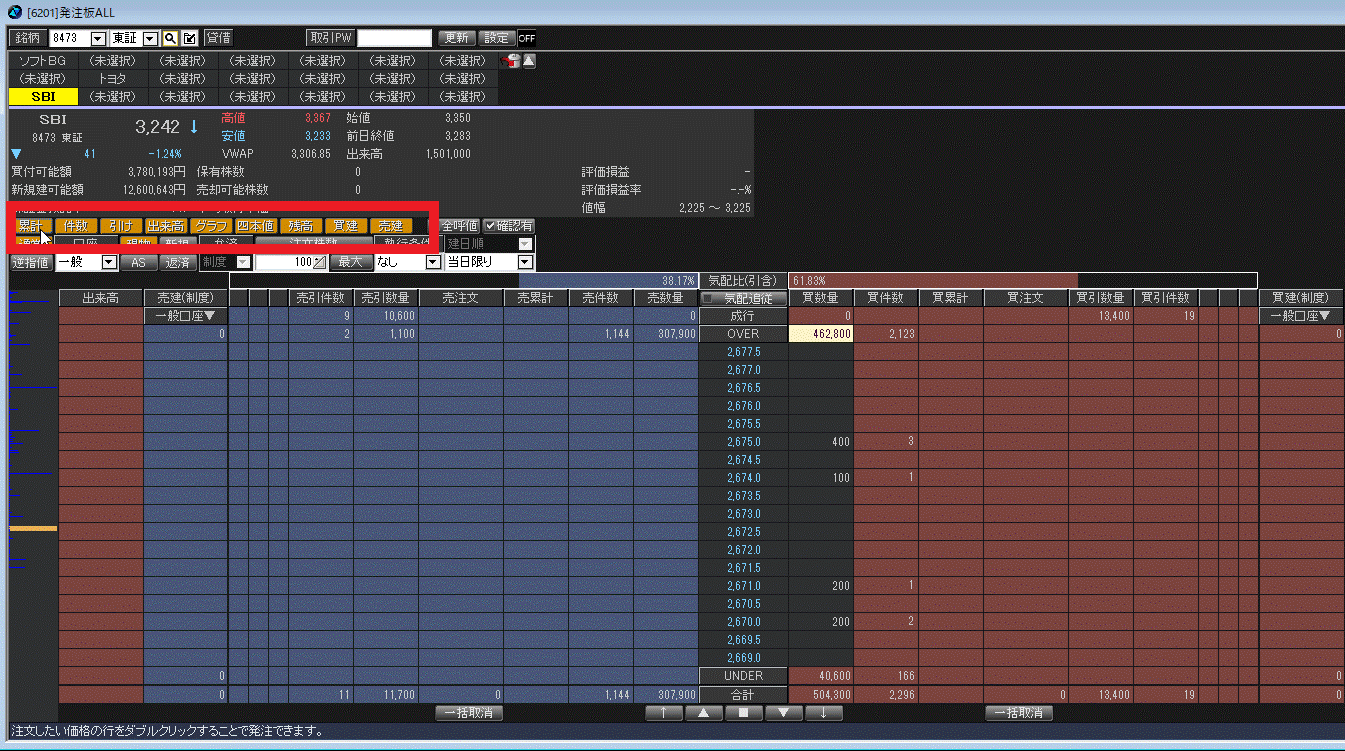Toggle the 出来高 column button
Screen dimensions: 1345x751
click(166, 226)
